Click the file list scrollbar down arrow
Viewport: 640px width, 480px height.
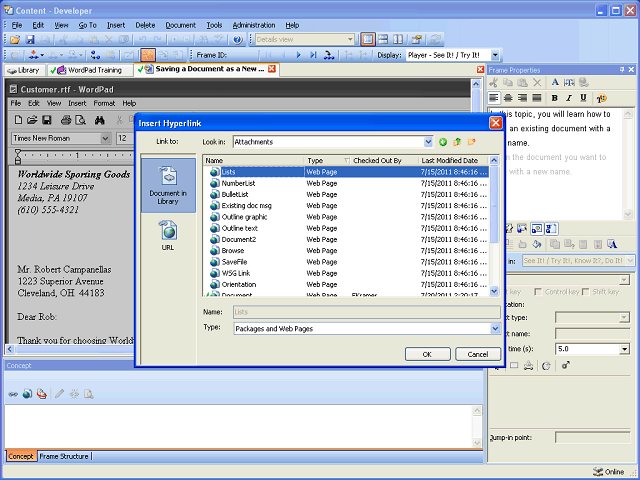(494, 291)
